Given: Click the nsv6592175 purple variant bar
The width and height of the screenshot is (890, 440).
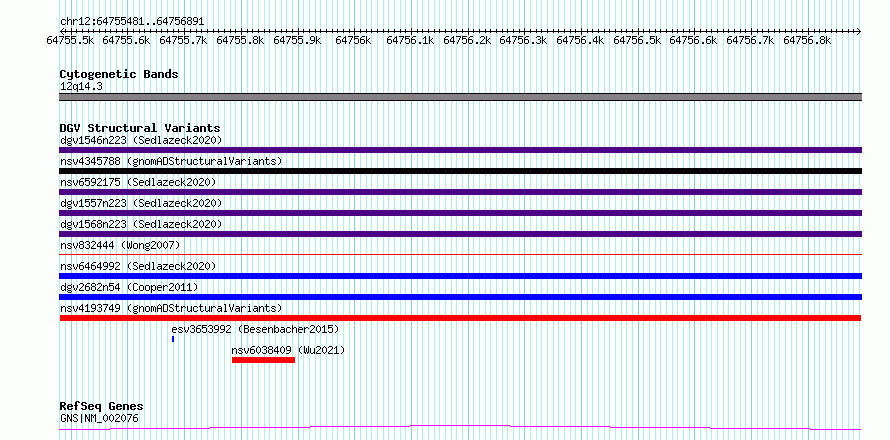Looking at the screenshot, I should tap(460, 192).
